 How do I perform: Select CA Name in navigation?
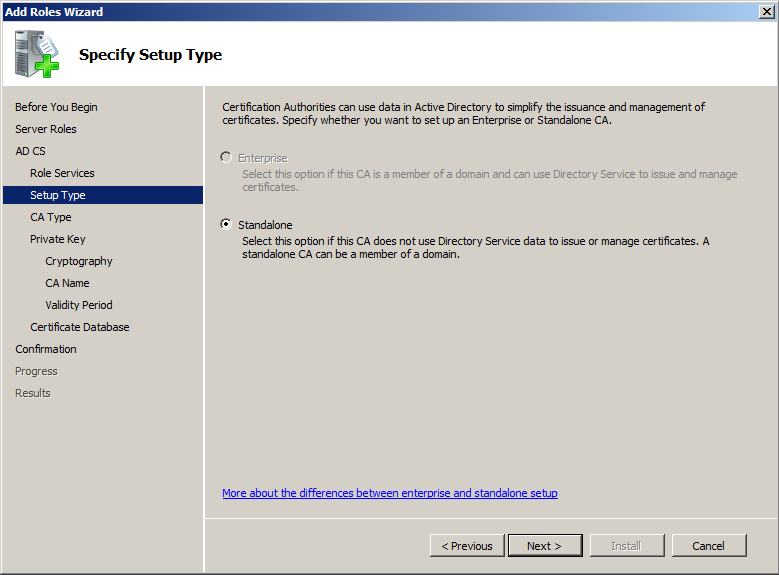click(67, 283)
